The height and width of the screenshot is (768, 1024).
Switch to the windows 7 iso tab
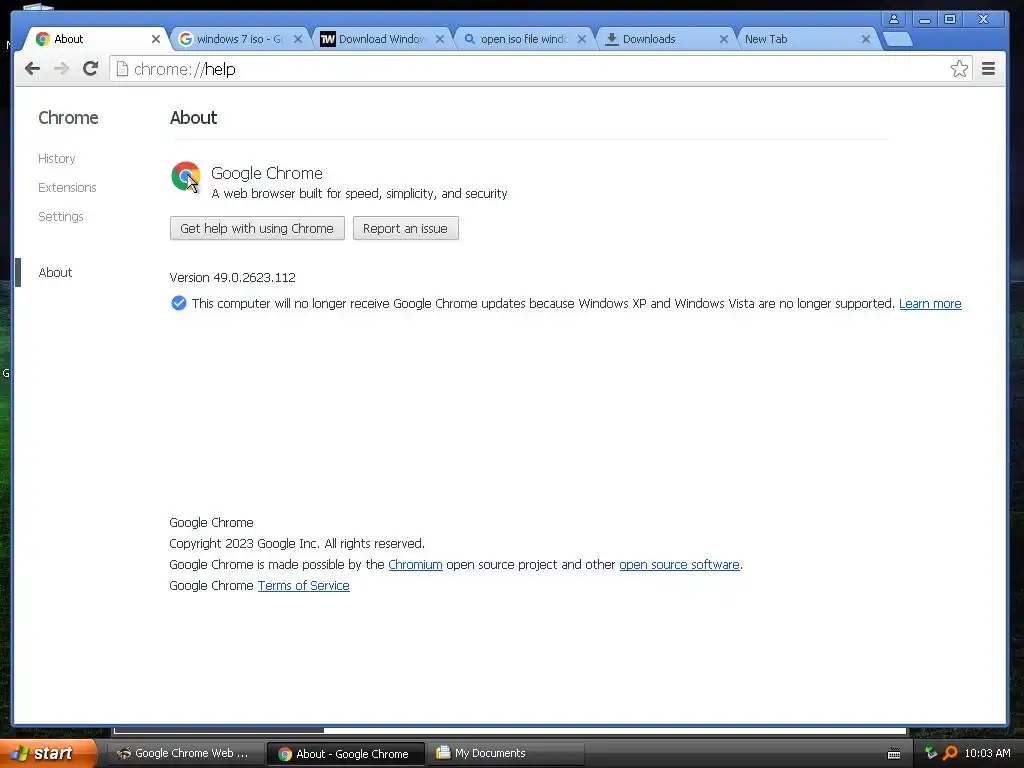click(239, 39)
